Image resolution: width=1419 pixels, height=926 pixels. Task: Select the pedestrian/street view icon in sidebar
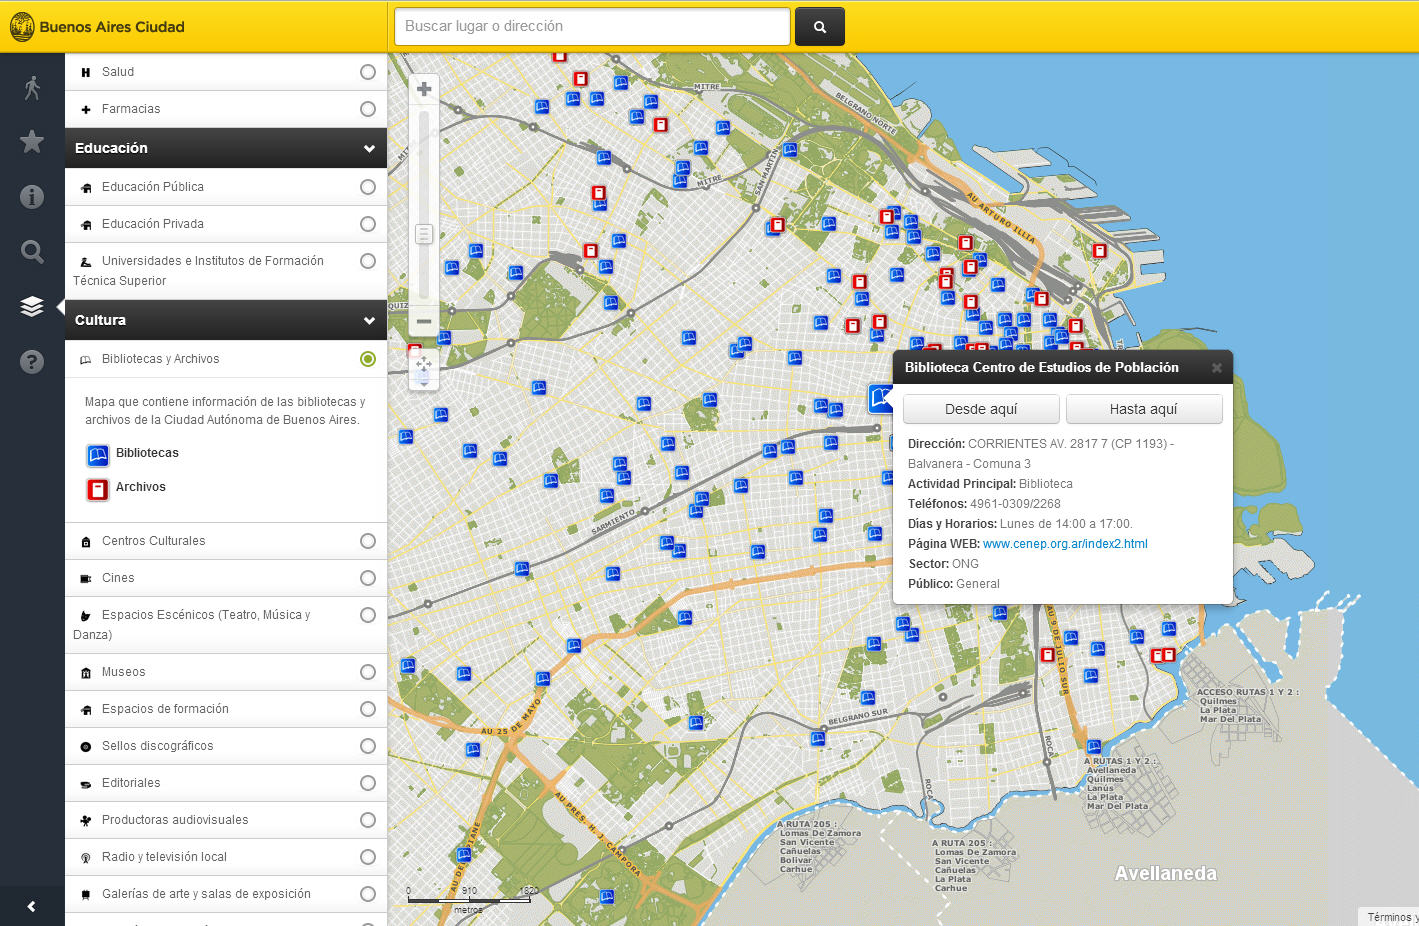(32, 86)
